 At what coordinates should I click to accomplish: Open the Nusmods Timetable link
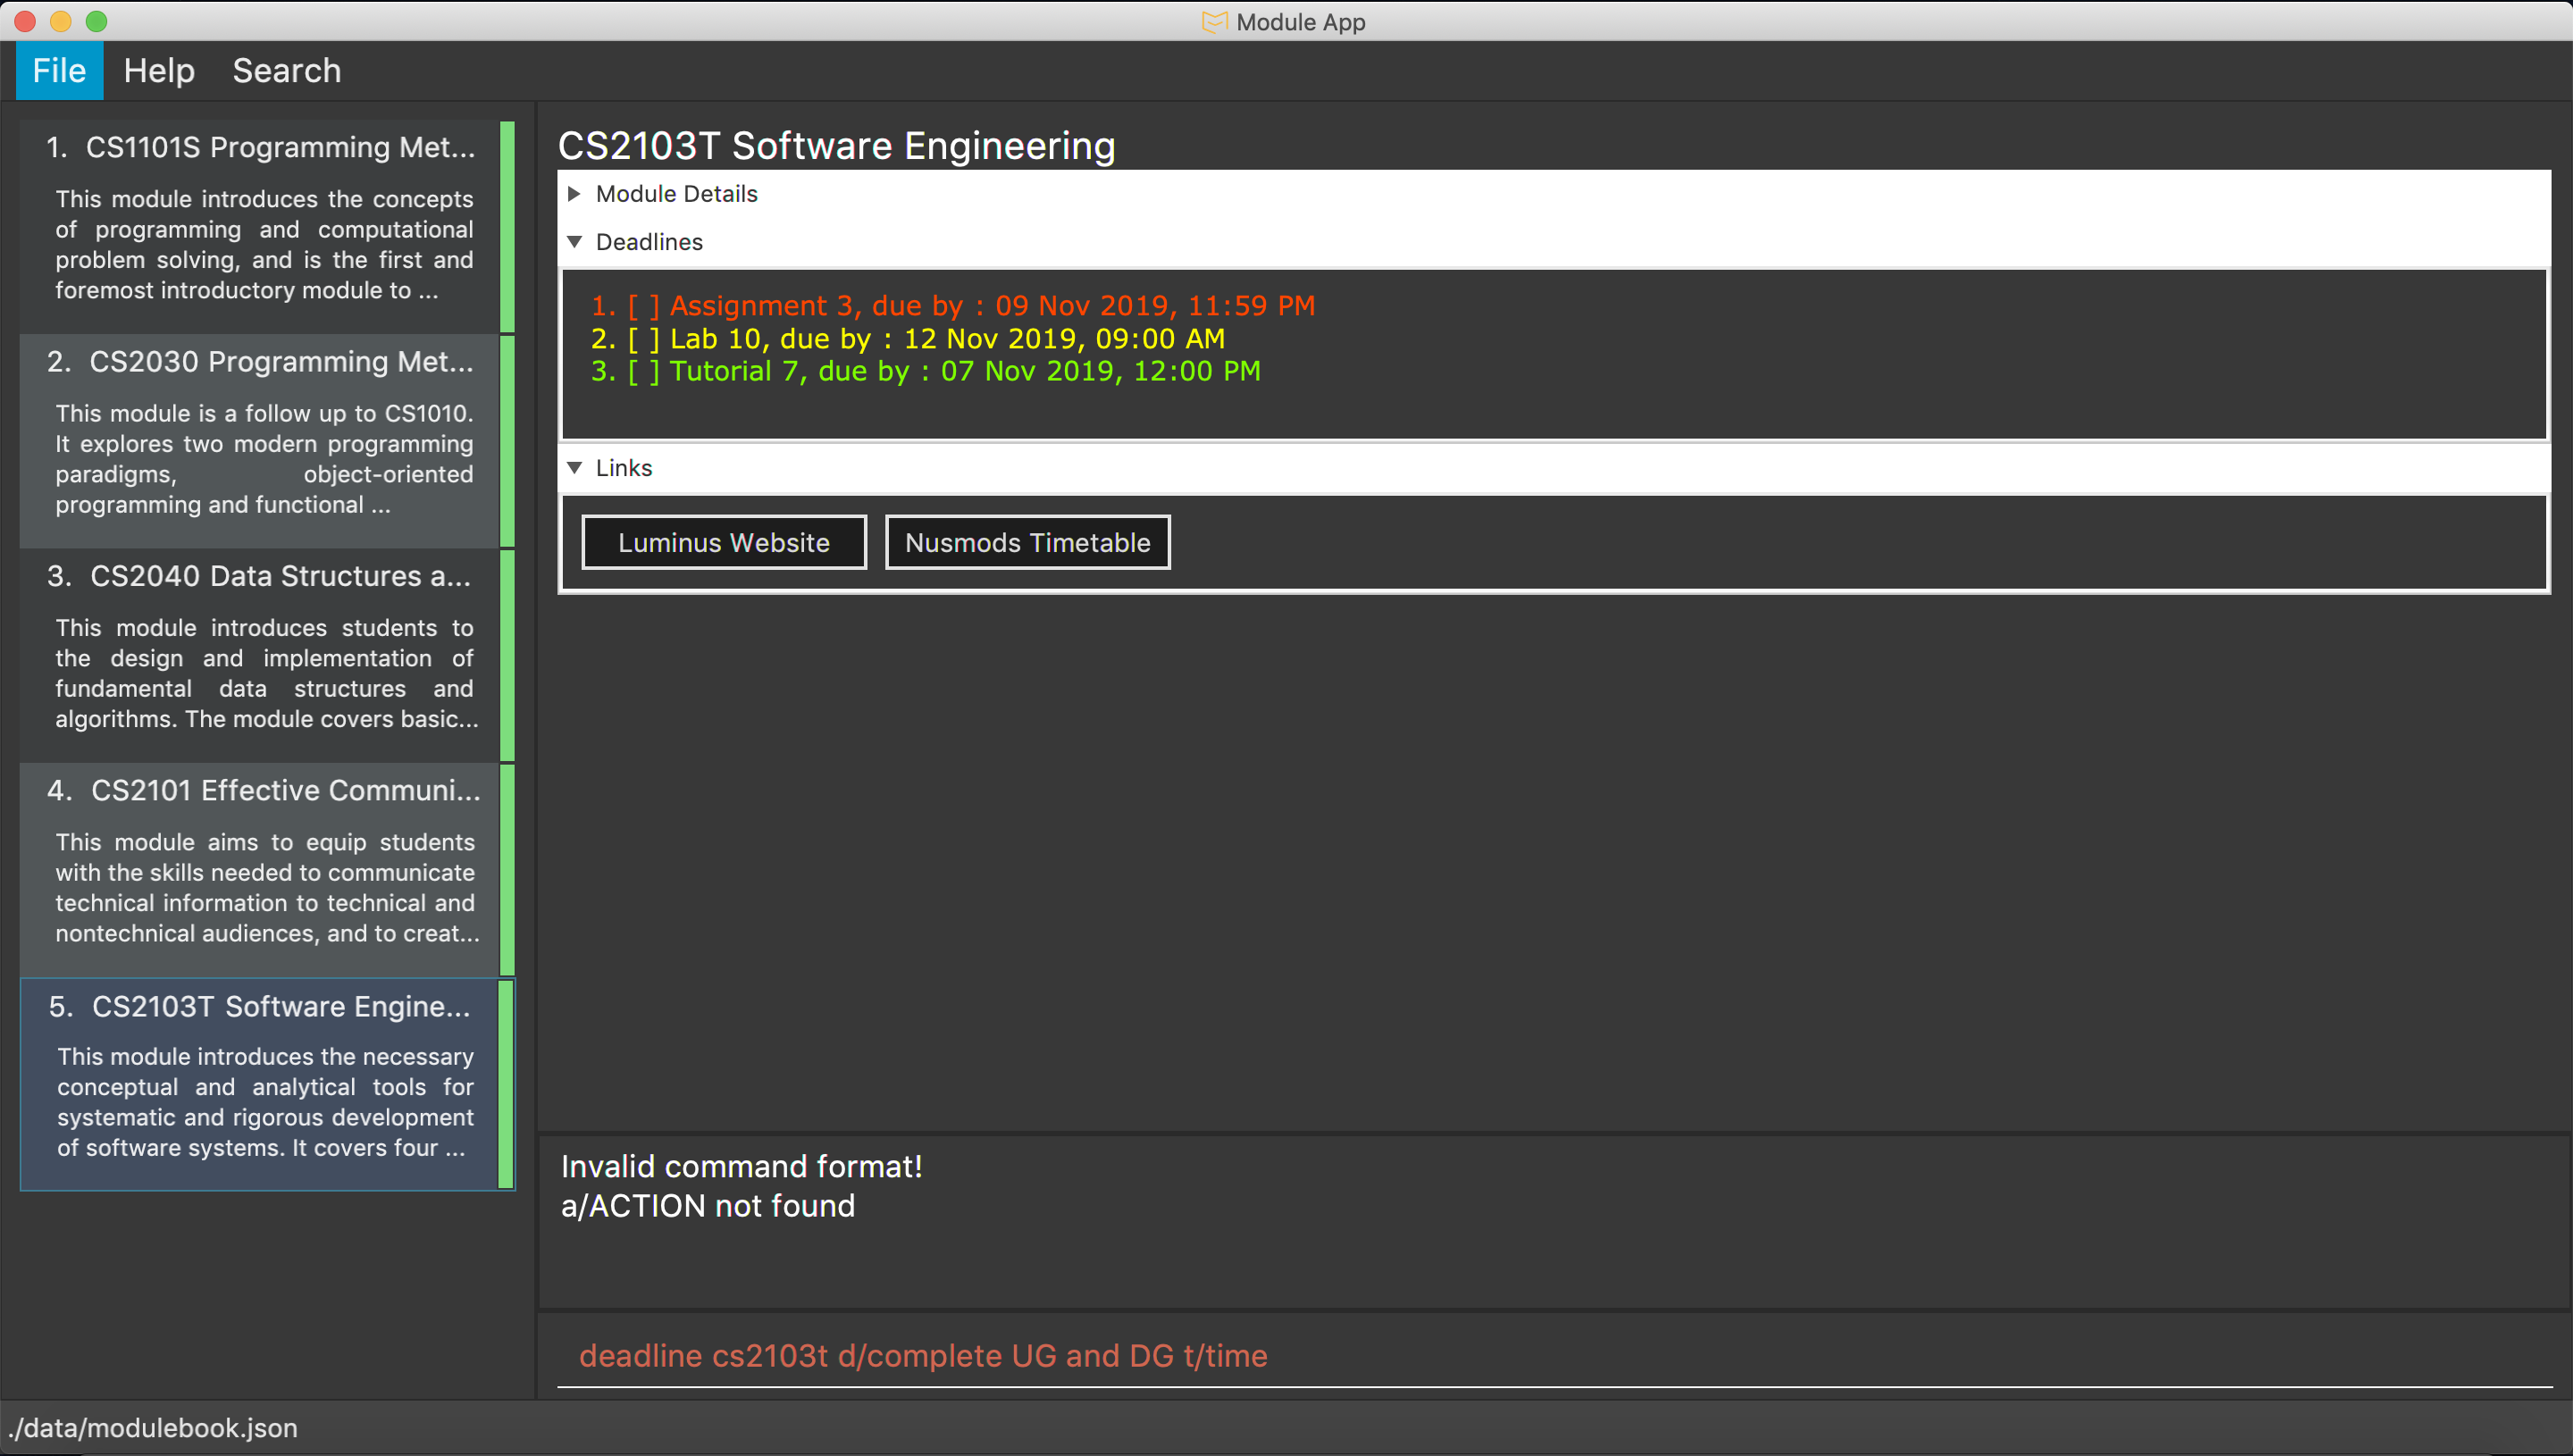[x=1027, y=543]
